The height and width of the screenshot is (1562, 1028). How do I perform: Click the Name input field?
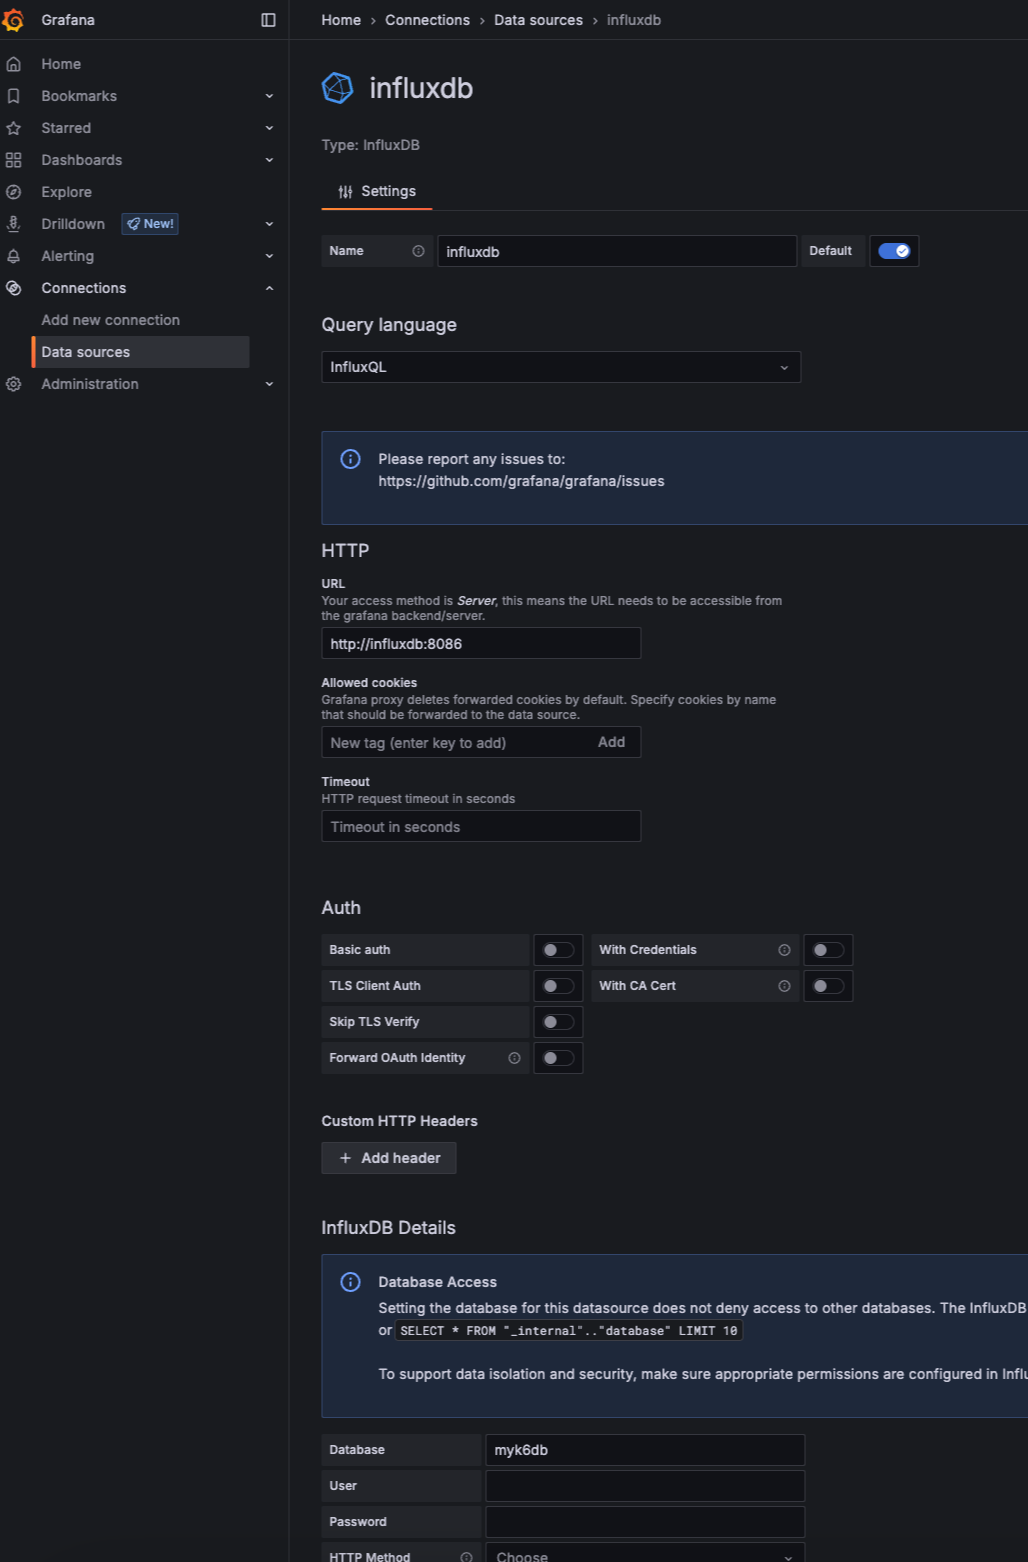point(617,251)
